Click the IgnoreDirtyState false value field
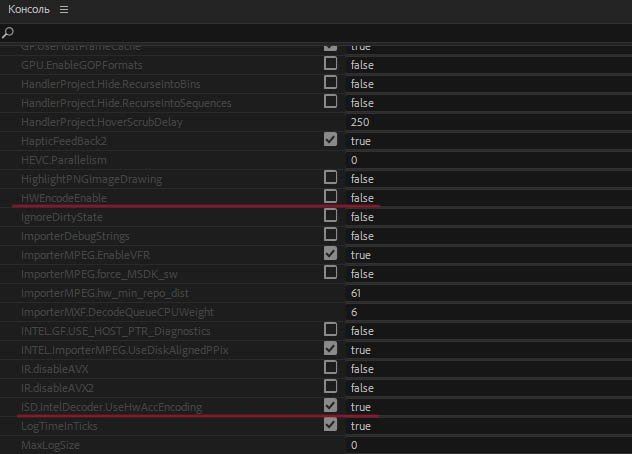 pyautogui.click(x=489, y=217)
